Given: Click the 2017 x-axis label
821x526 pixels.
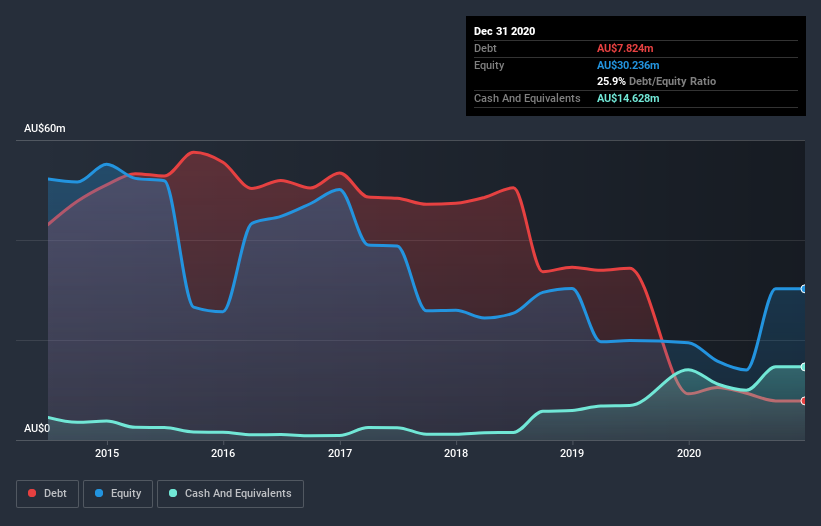Looking at the screenshot, I should (340, 453).
